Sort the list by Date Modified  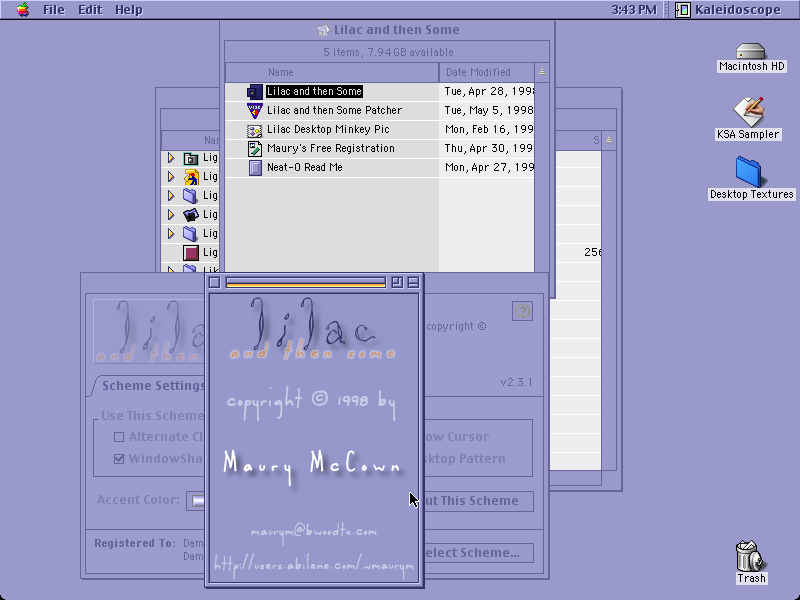click(x=487, y=72)
